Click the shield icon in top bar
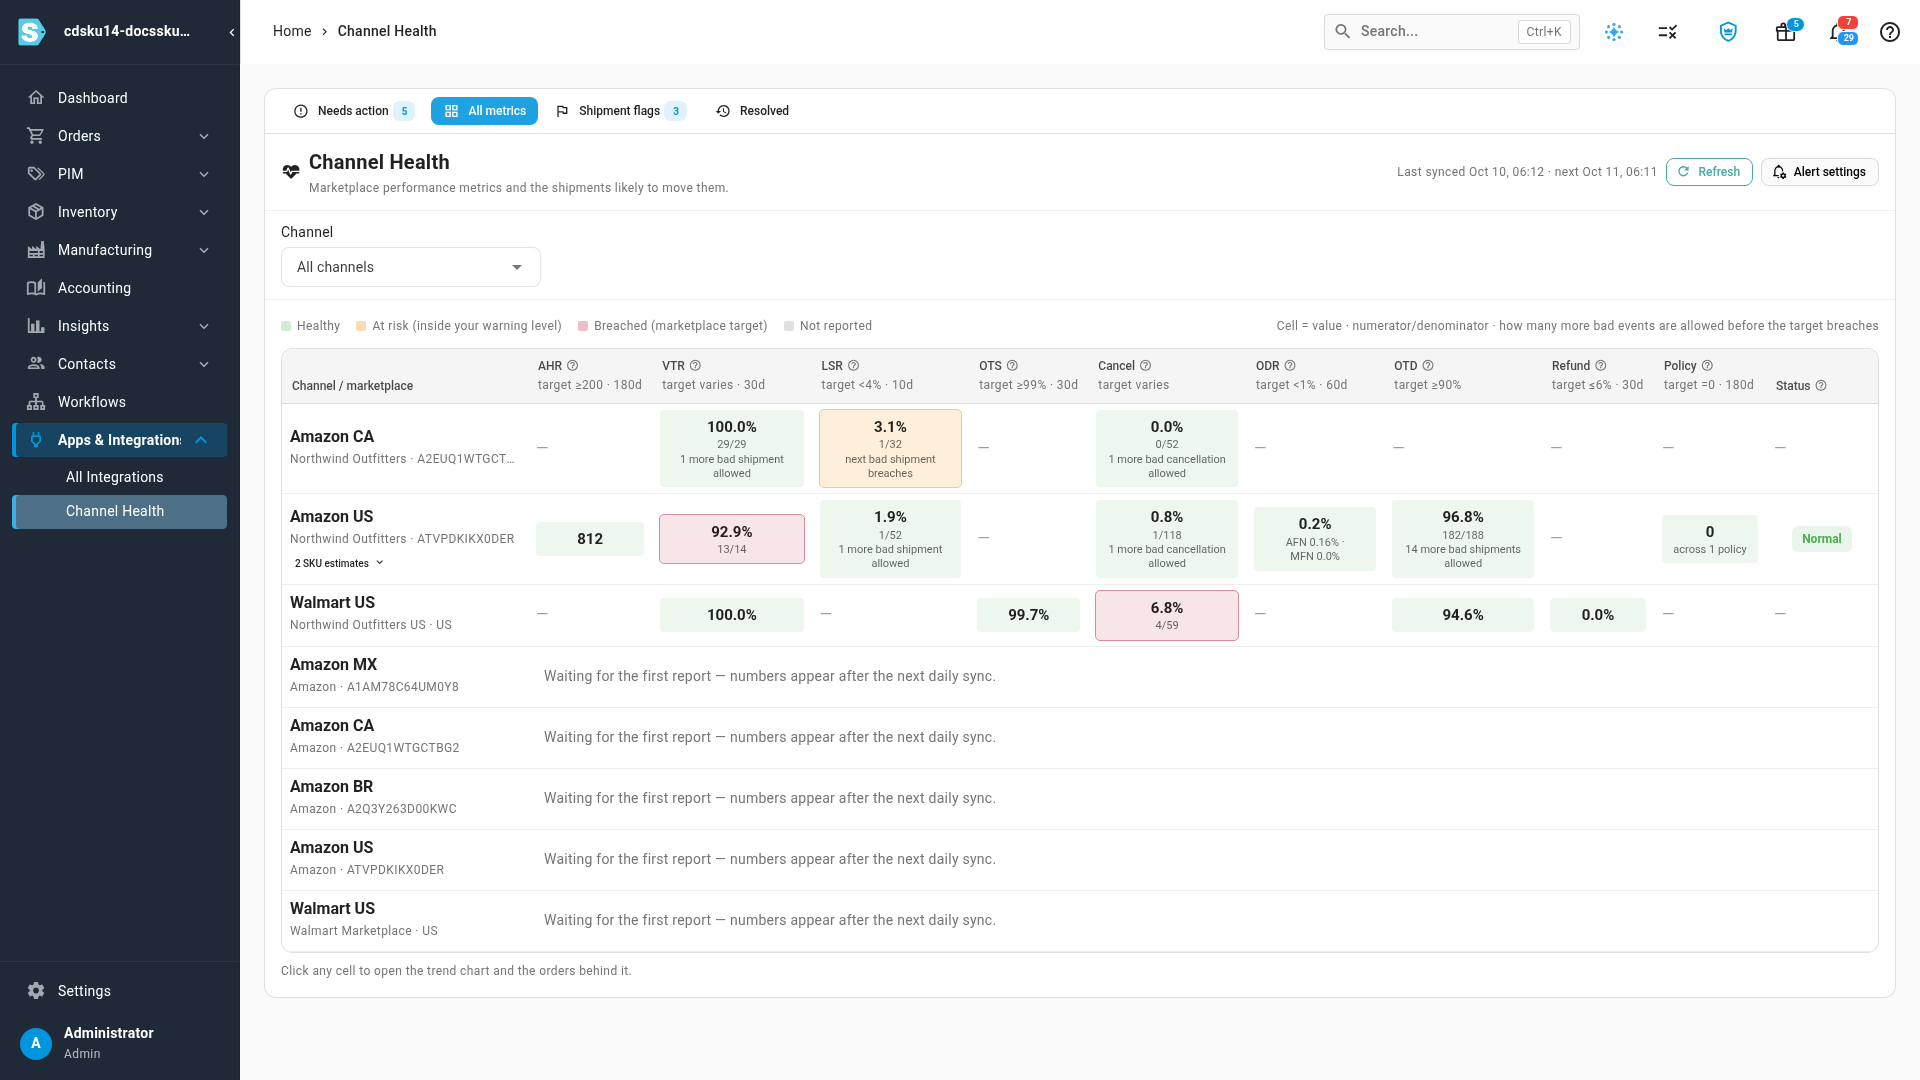The image size is (1920, 1080). (1728, 32)
